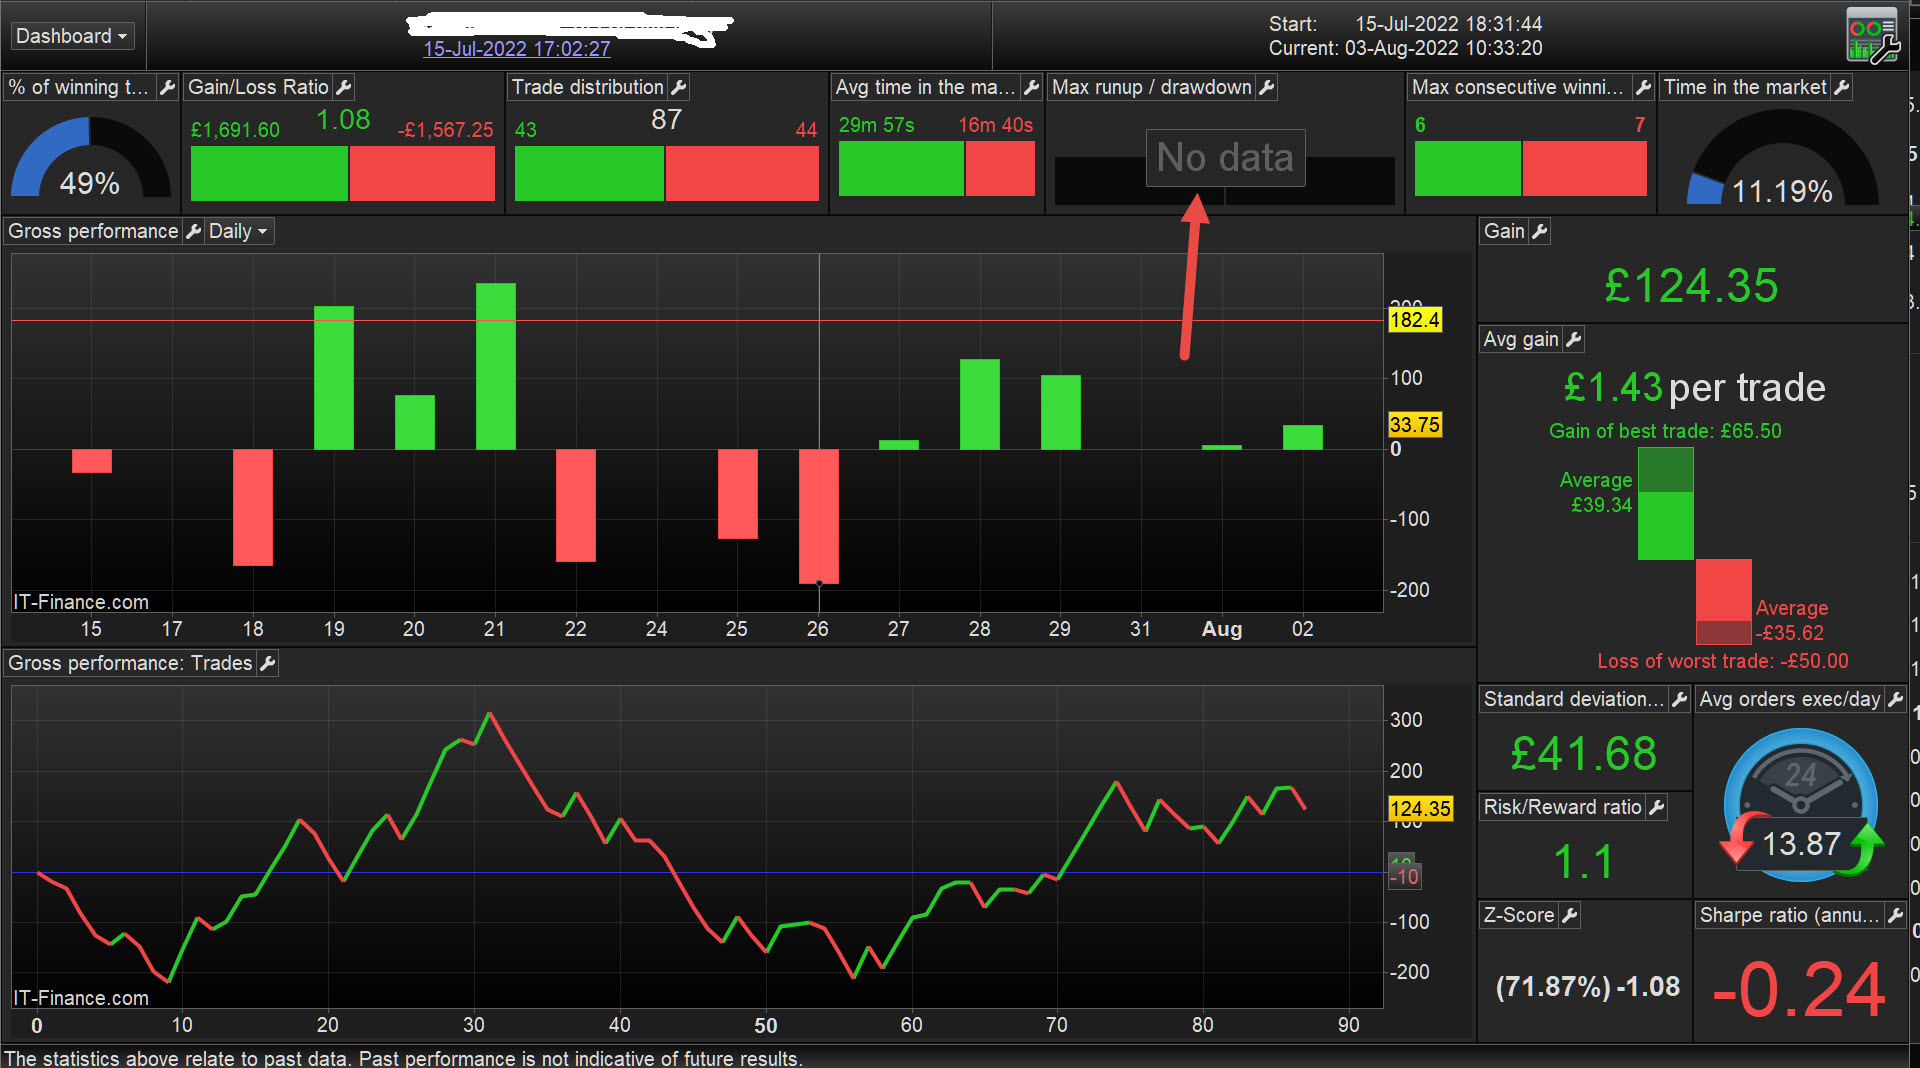Click the 1.1 risk/reward value
The width and height of the screenshot is (1920, 1068).
pos(1584,861)
